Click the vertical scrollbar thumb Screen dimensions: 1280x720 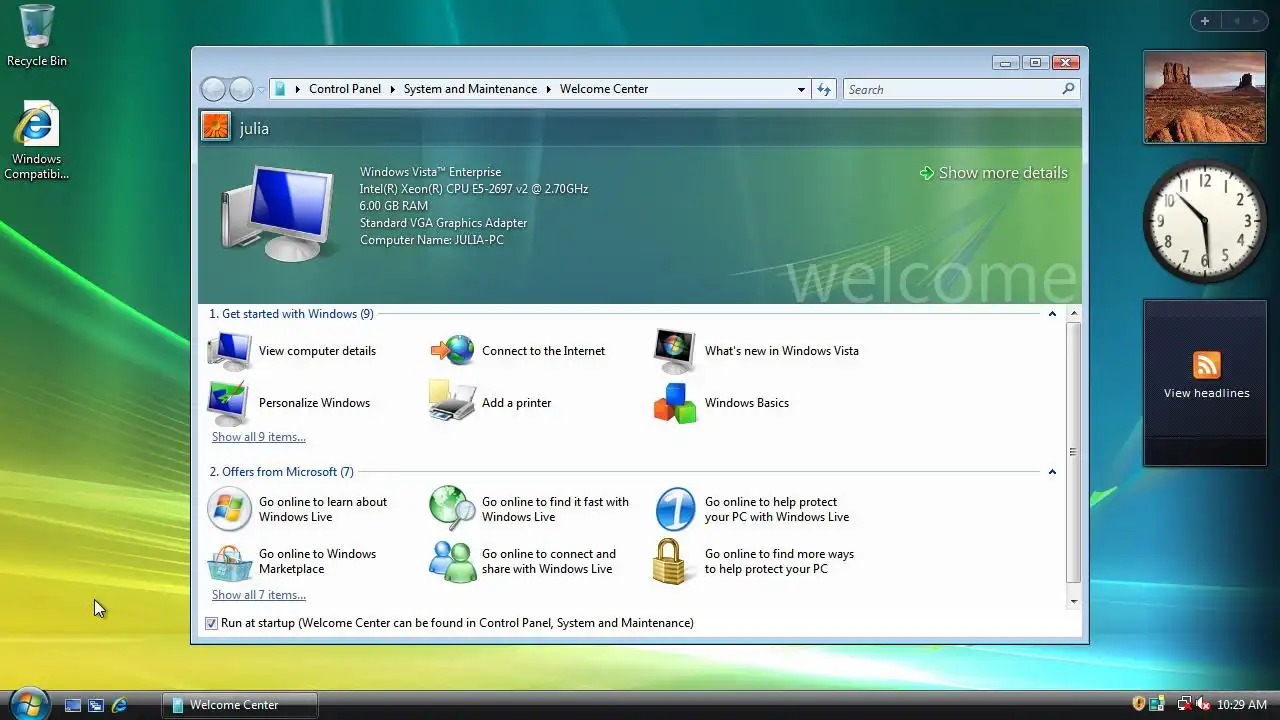tap(1074, 452)
